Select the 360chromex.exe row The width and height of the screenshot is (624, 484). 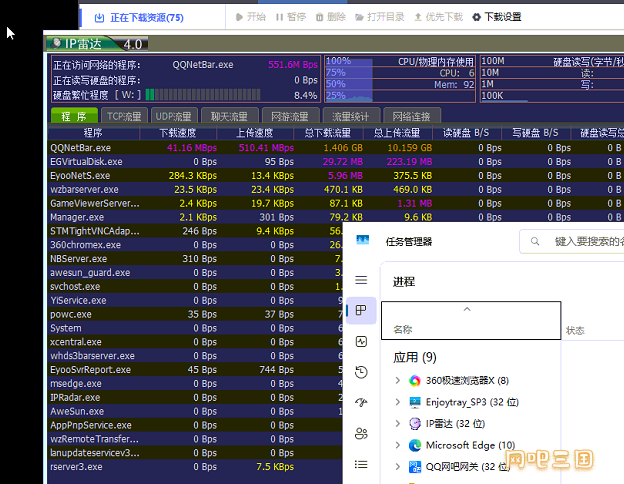195,245
